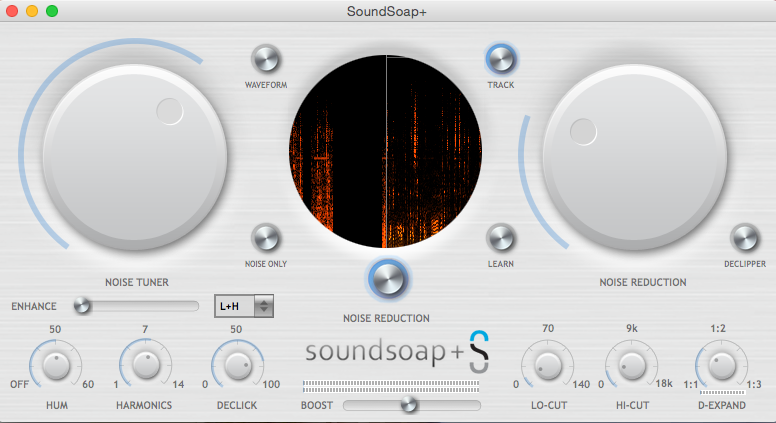Click the Boost slider handle
The height and width of the screenshot is (423, 776).
(409, 405)
